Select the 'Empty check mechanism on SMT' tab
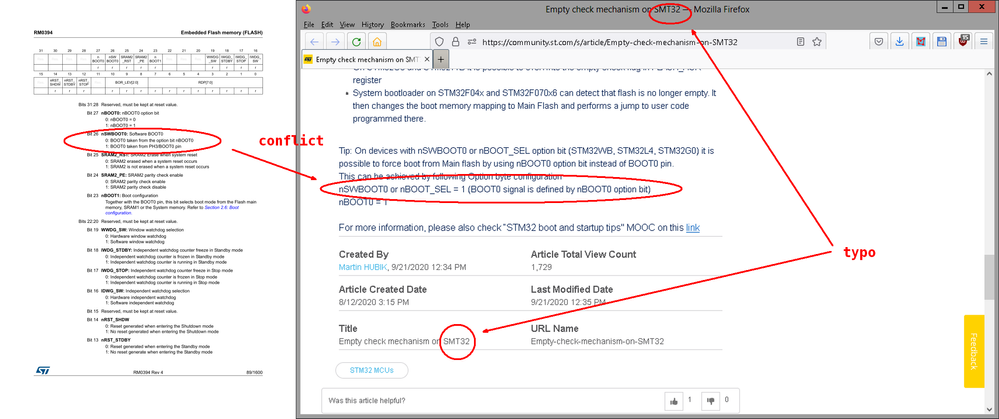 pyautogui.click(x=366, y=59)
